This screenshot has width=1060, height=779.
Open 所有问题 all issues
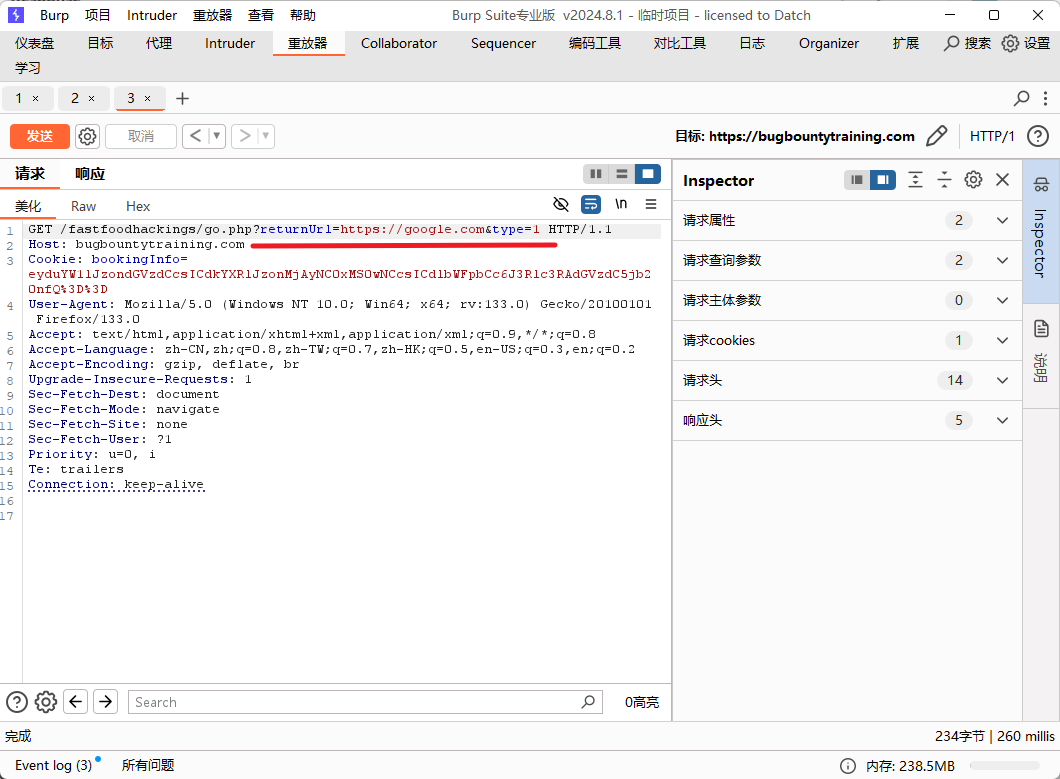point(148,765)
